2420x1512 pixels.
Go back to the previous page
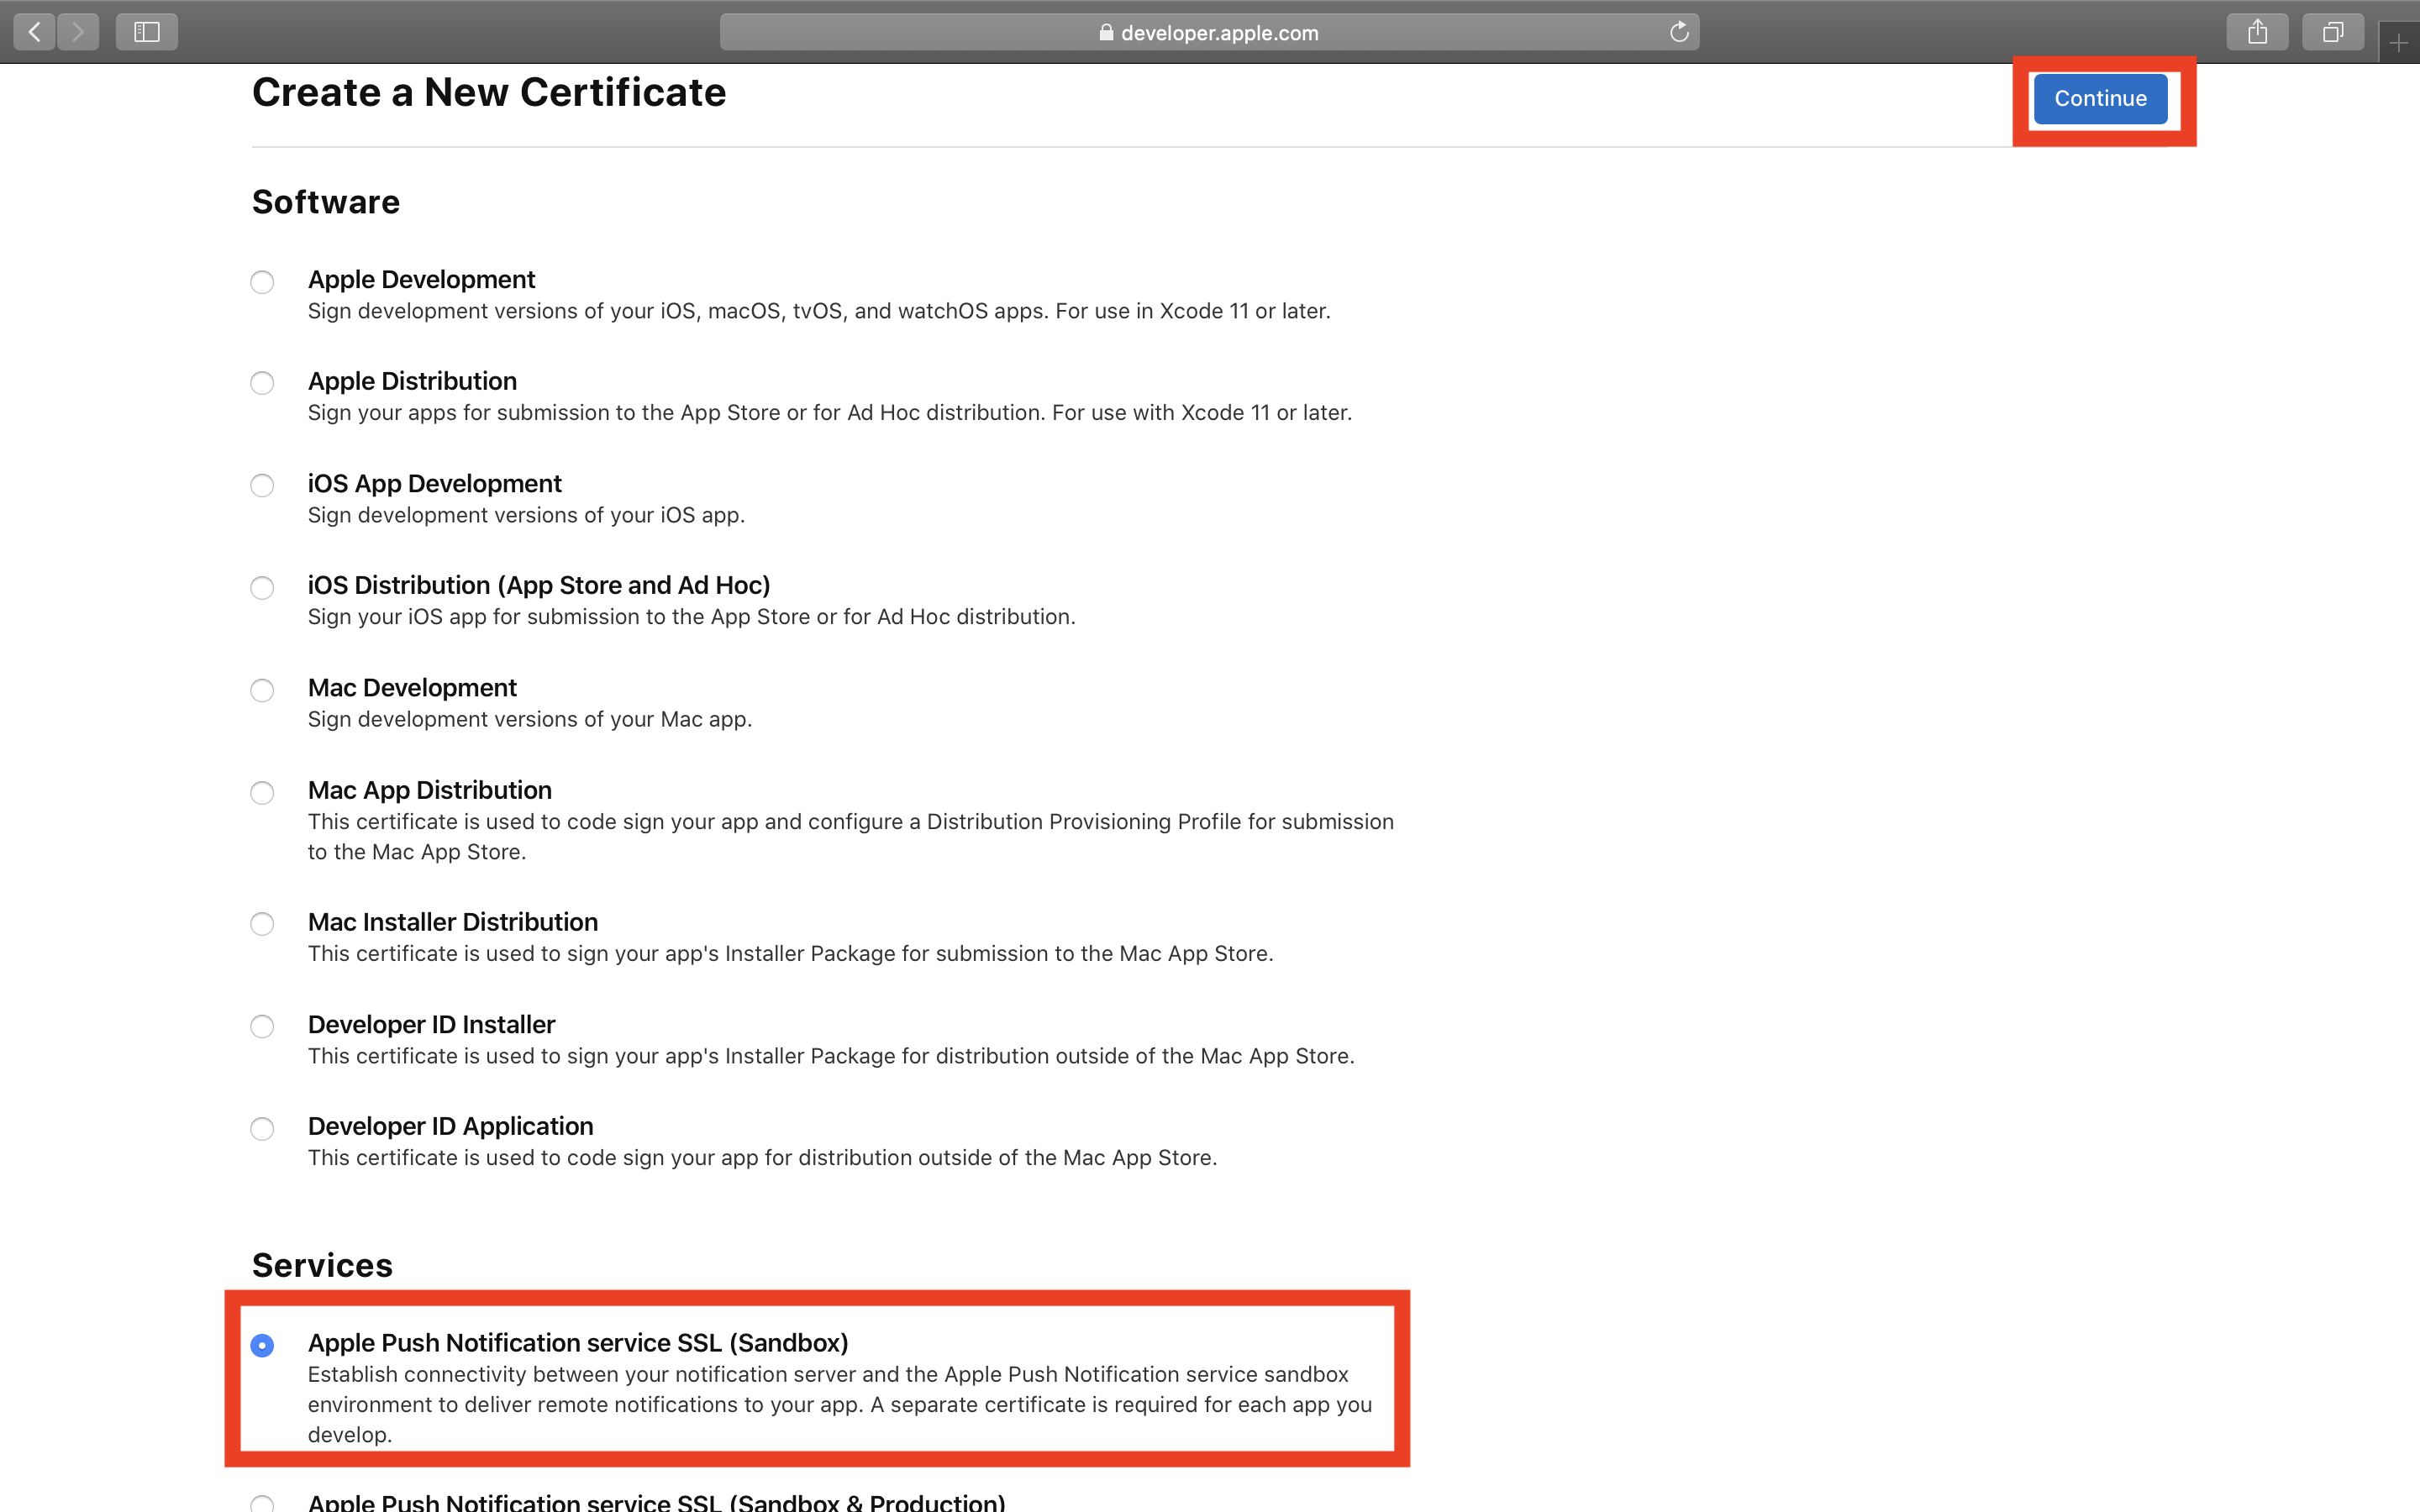[x=35, y=32]
